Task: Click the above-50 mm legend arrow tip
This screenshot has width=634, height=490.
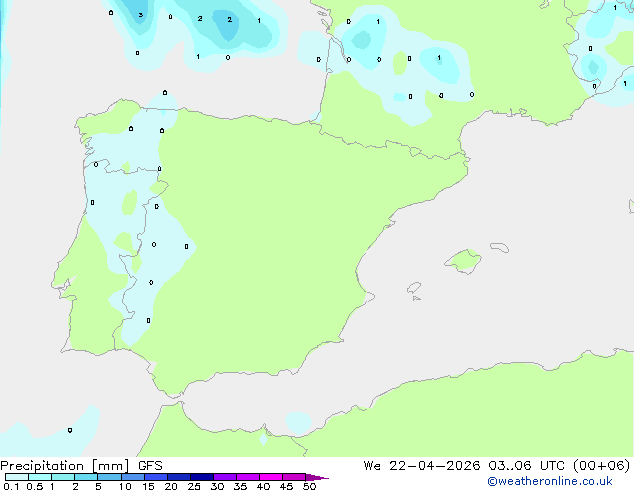Action: [317, 477]
